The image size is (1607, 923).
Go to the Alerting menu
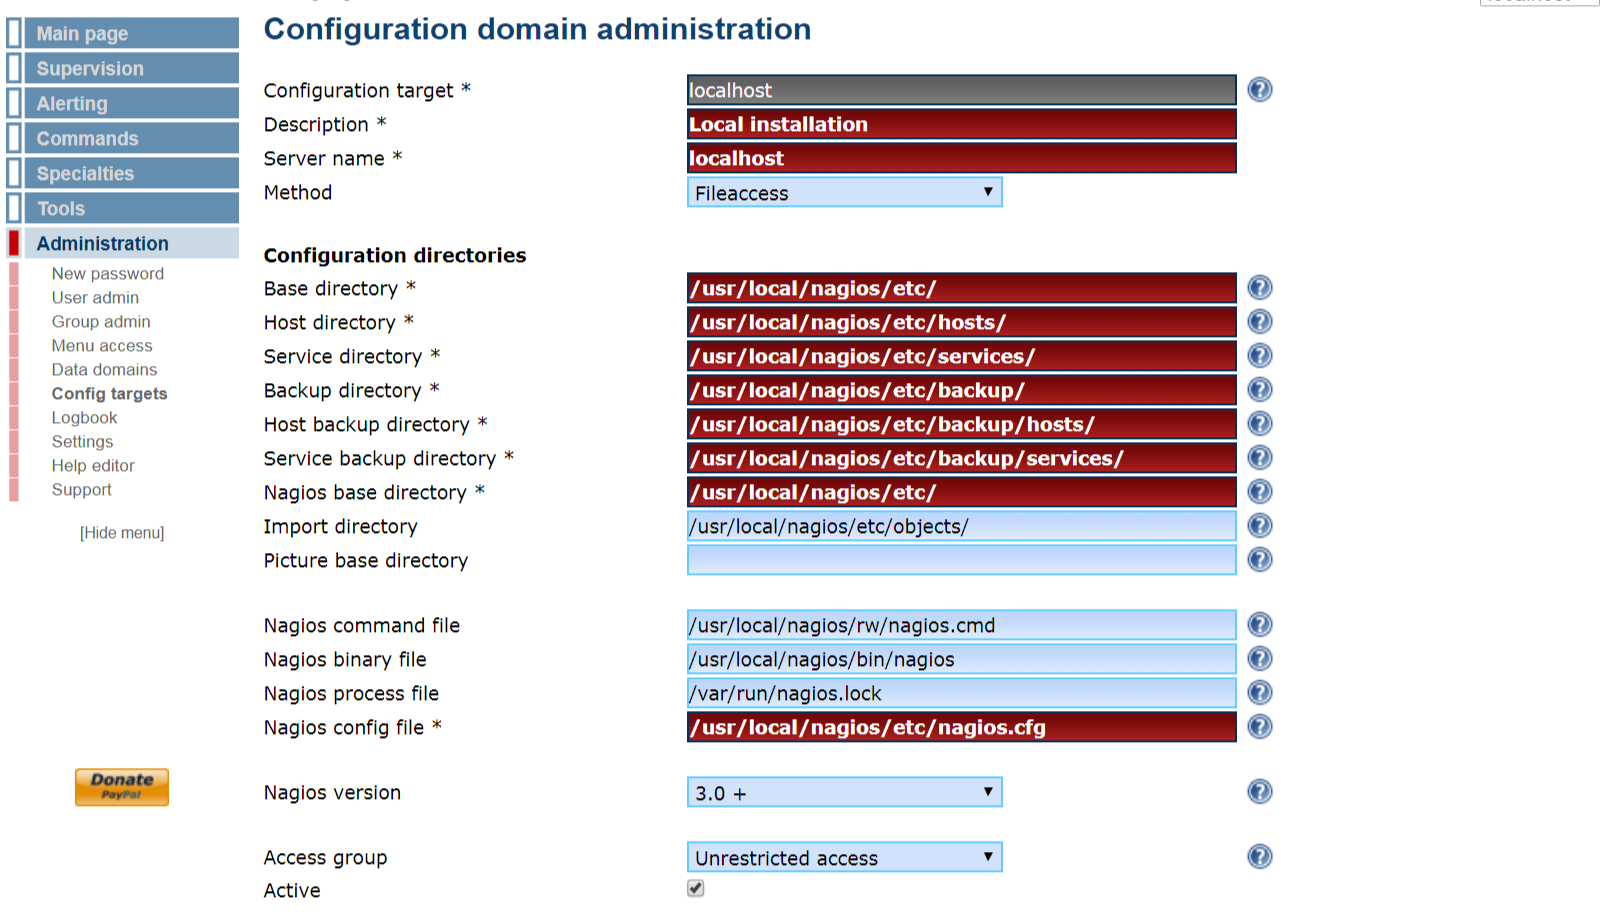click(72, 104)
